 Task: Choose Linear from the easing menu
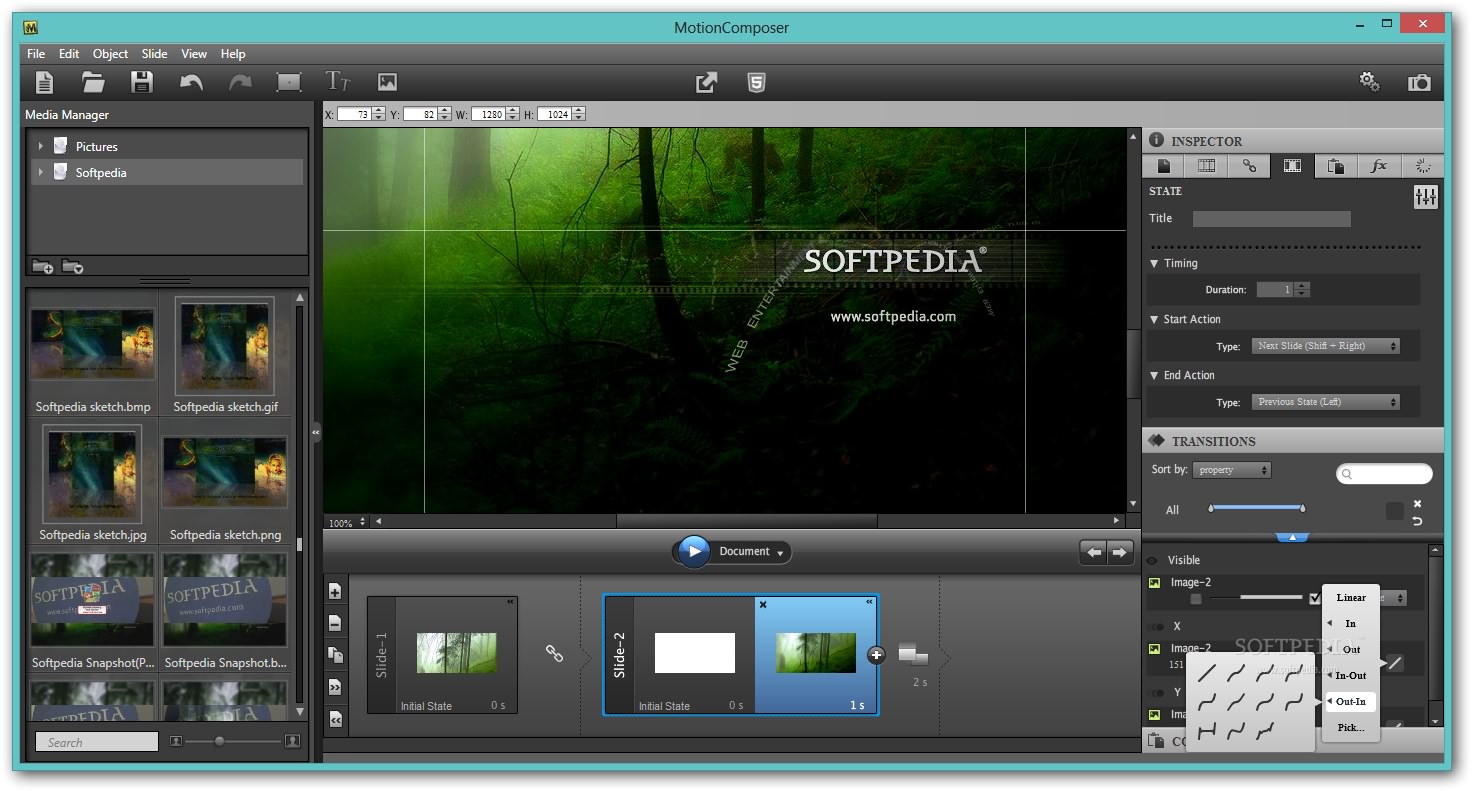tap(1351, 598)
